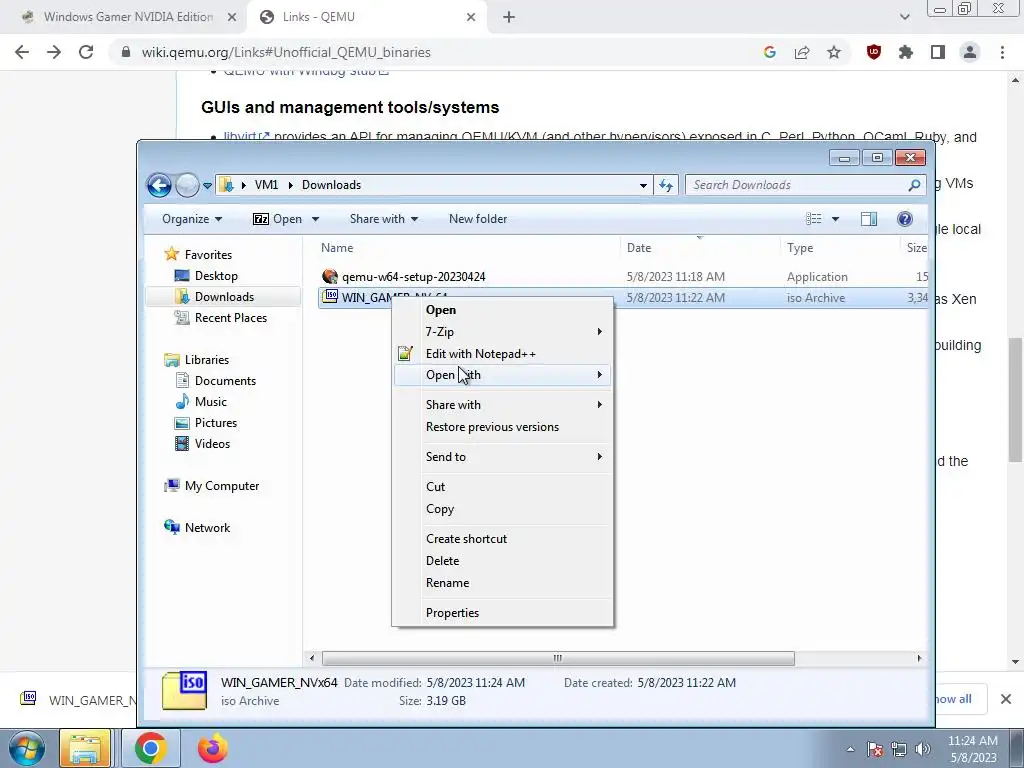Close the Links - QEMU tab
The width and height of the screenshot is (1024, 768).
coord(471,17)
